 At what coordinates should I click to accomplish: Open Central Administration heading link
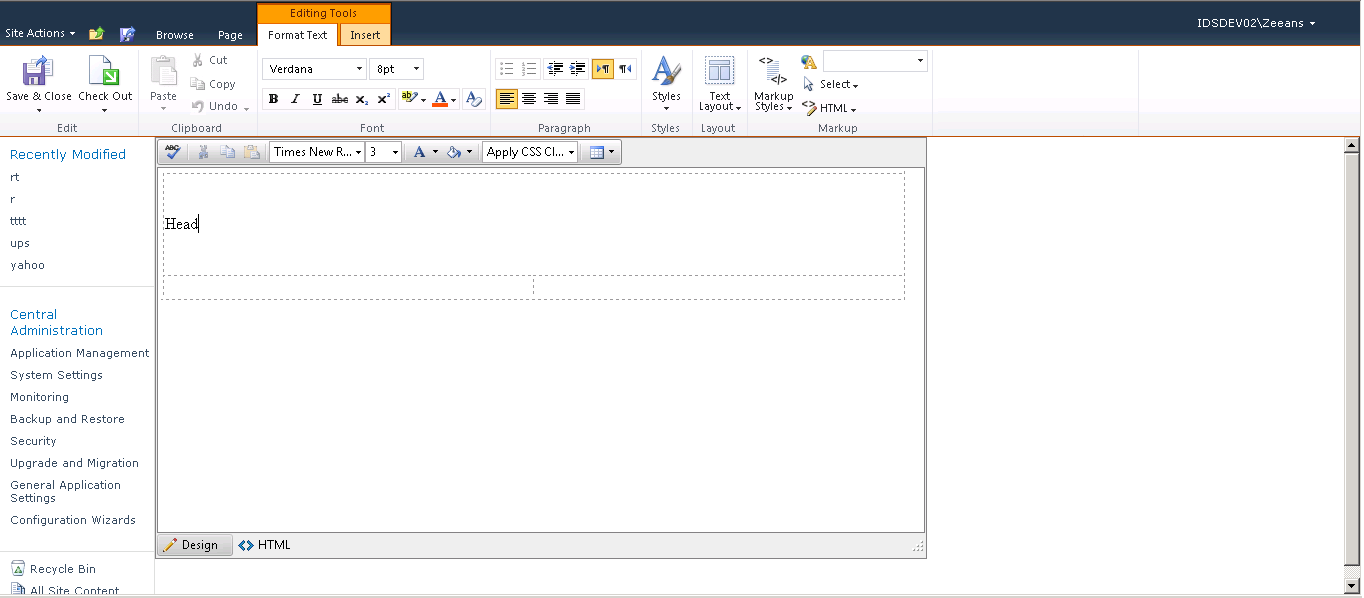pyautogui.click(x=56, y=322)
